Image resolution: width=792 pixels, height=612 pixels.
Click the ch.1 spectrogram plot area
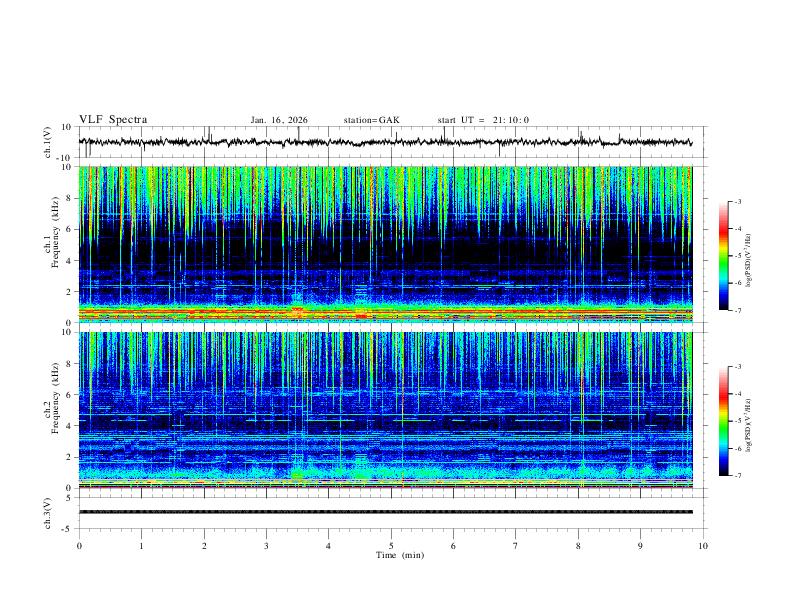coord(386,244)
